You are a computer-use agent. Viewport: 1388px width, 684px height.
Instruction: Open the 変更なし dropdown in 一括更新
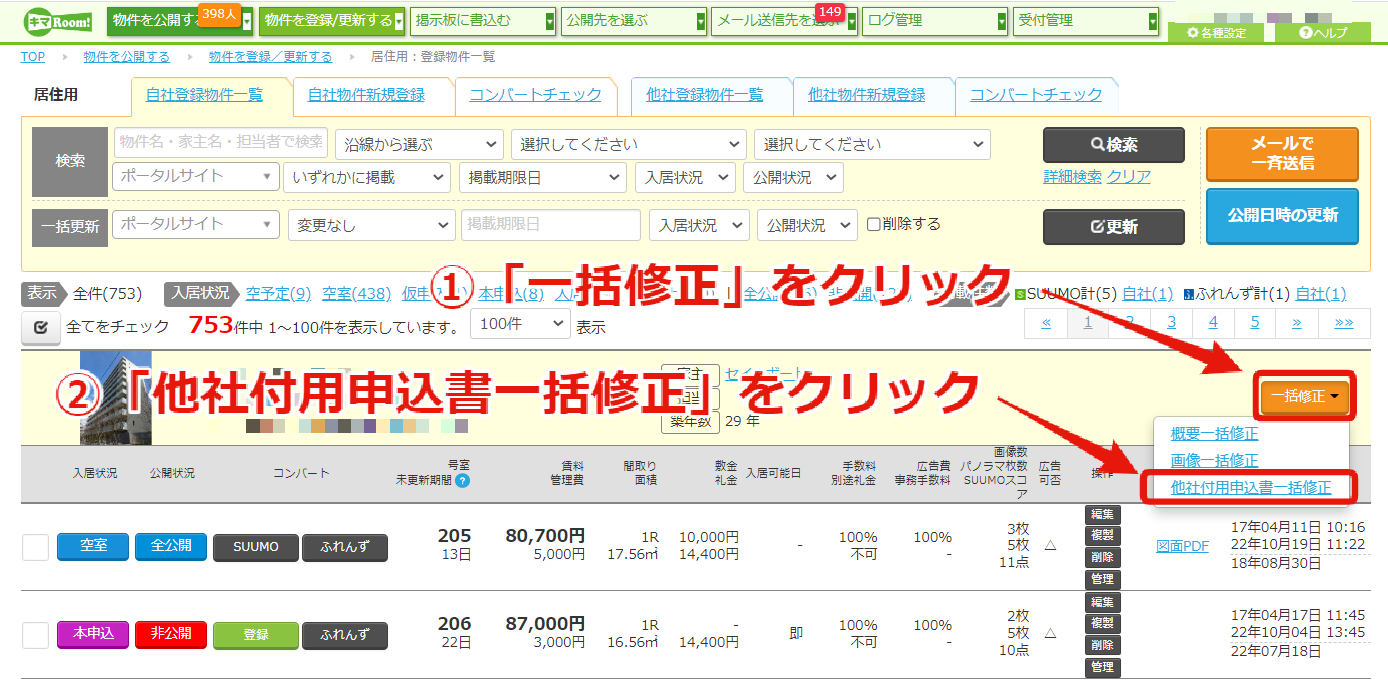coord(371,225)
